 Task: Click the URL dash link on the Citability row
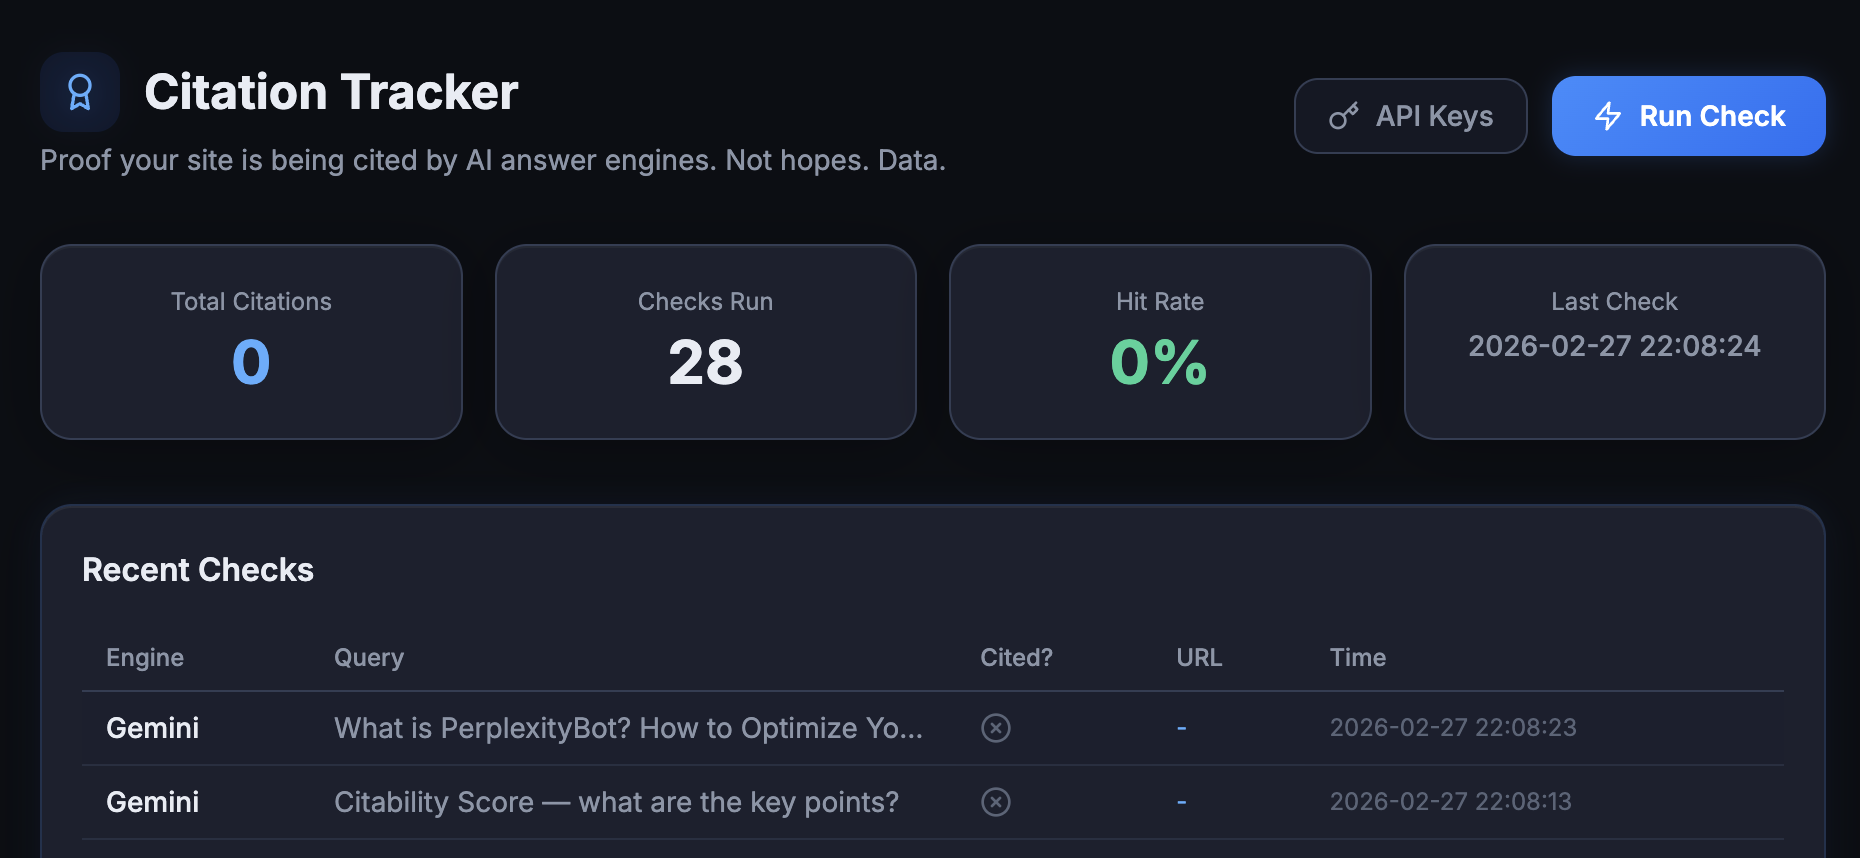[x=1181, y=801]
